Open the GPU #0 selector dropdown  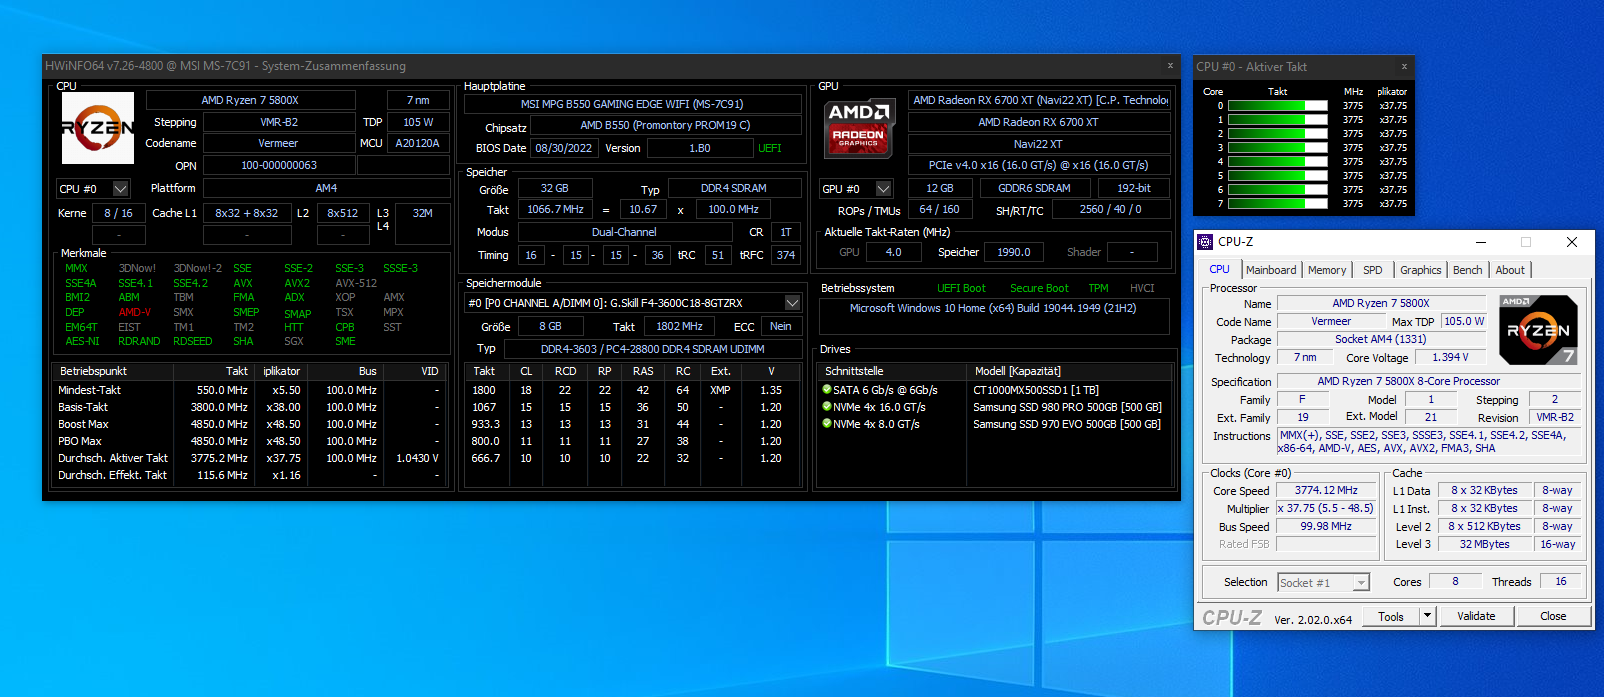883,188
